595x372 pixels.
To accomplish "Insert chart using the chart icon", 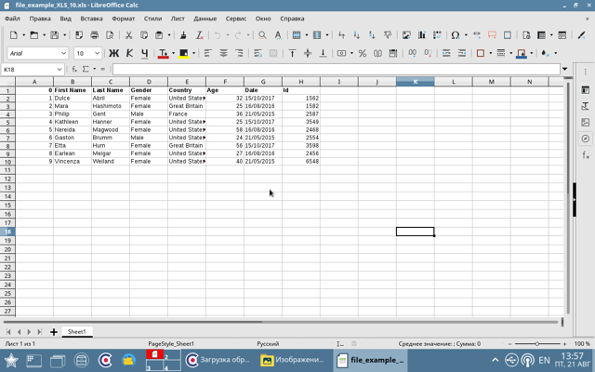I will (x=422, y=35).
